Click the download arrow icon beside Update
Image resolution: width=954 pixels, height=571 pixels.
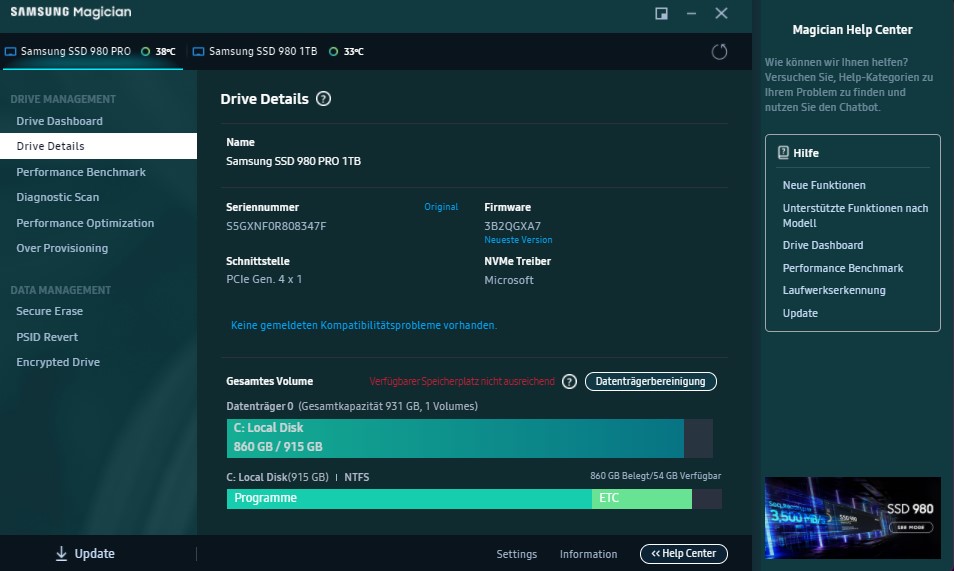click(x=61, y=554)
